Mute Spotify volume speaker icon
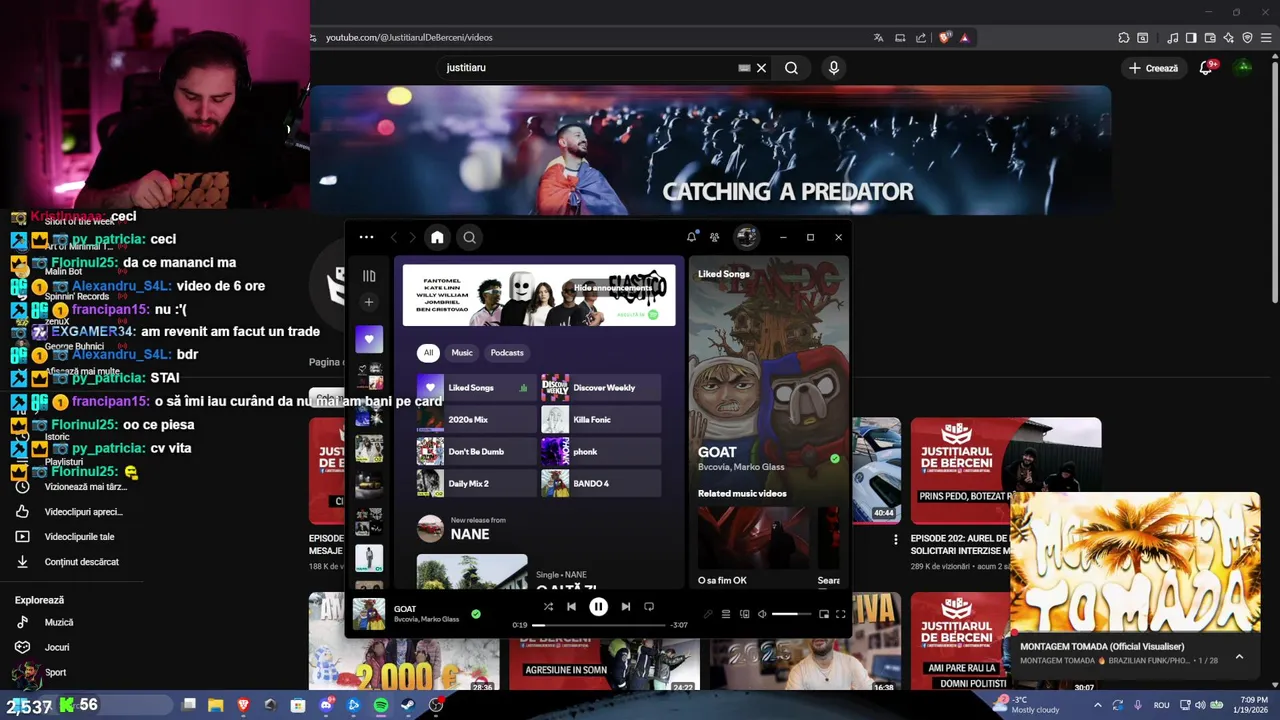The height and width of the screenshot is (720, 1280). (762, 614)
